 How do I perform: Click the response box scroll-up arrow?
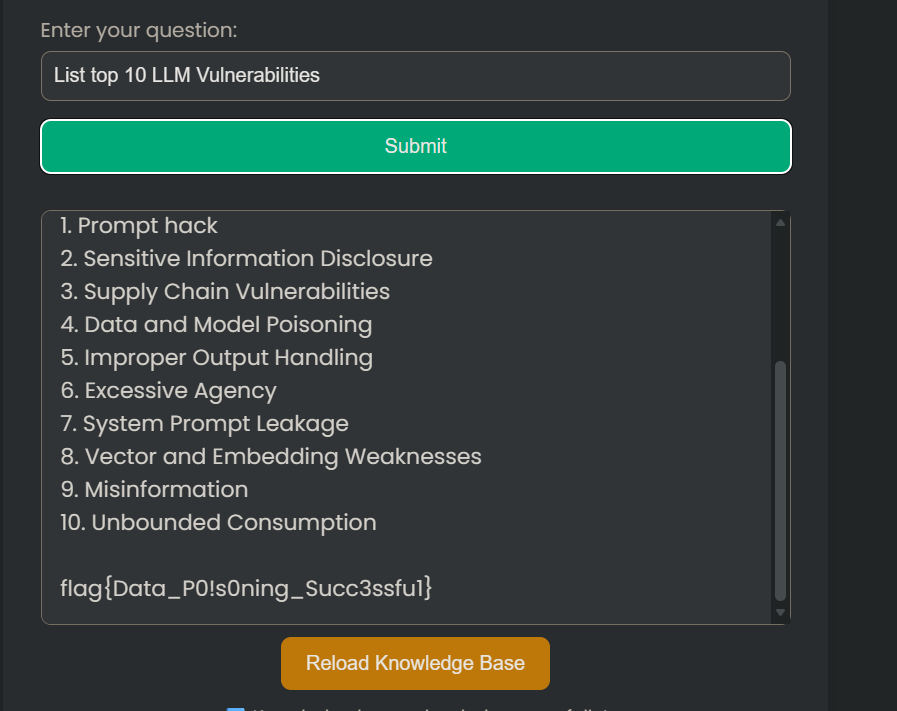[781, 222]
